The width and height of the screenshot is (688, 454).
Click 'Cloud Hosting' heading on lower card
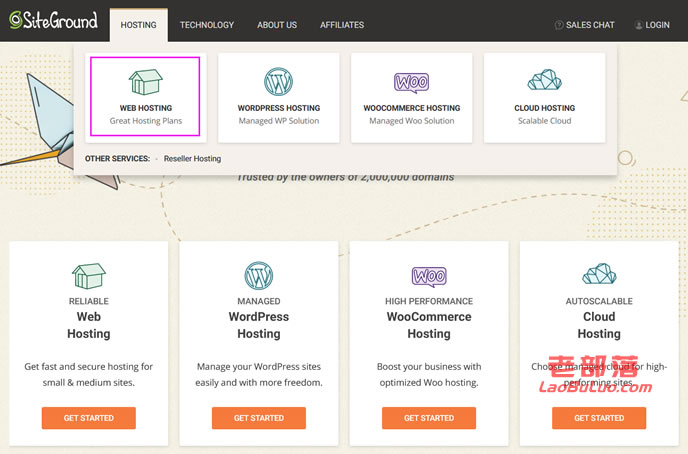tap(599, 325)
